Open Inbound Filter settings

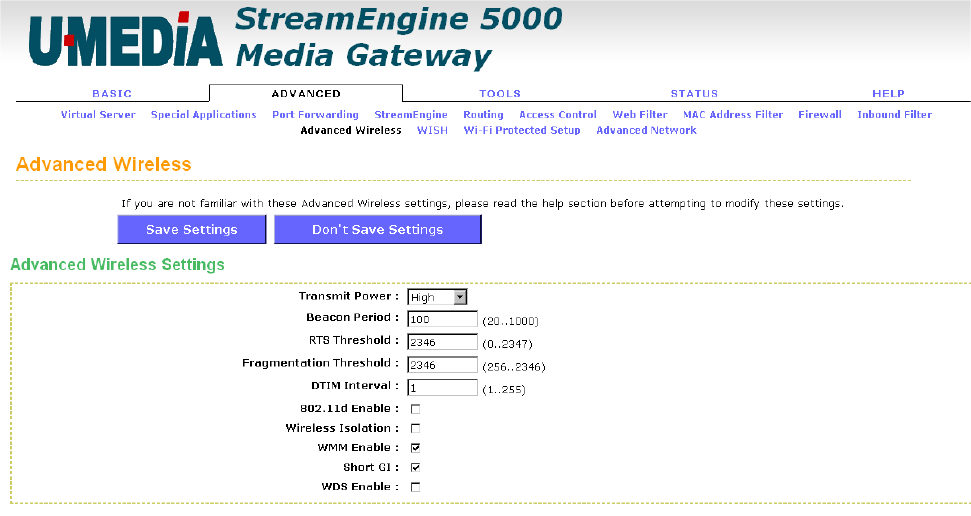(x=895, y=115)
